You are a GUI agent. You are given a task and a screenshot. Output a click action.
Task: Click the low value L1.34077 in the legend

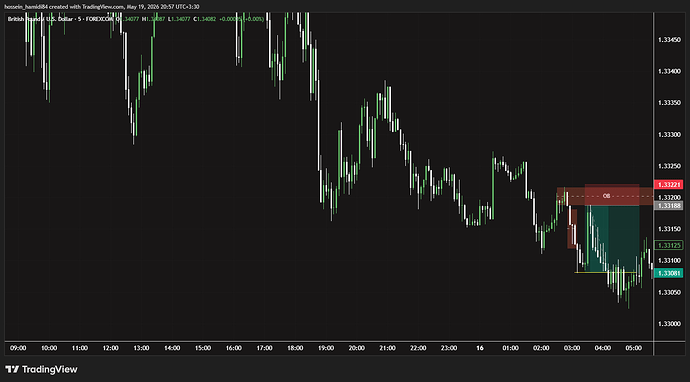[179, 19]
